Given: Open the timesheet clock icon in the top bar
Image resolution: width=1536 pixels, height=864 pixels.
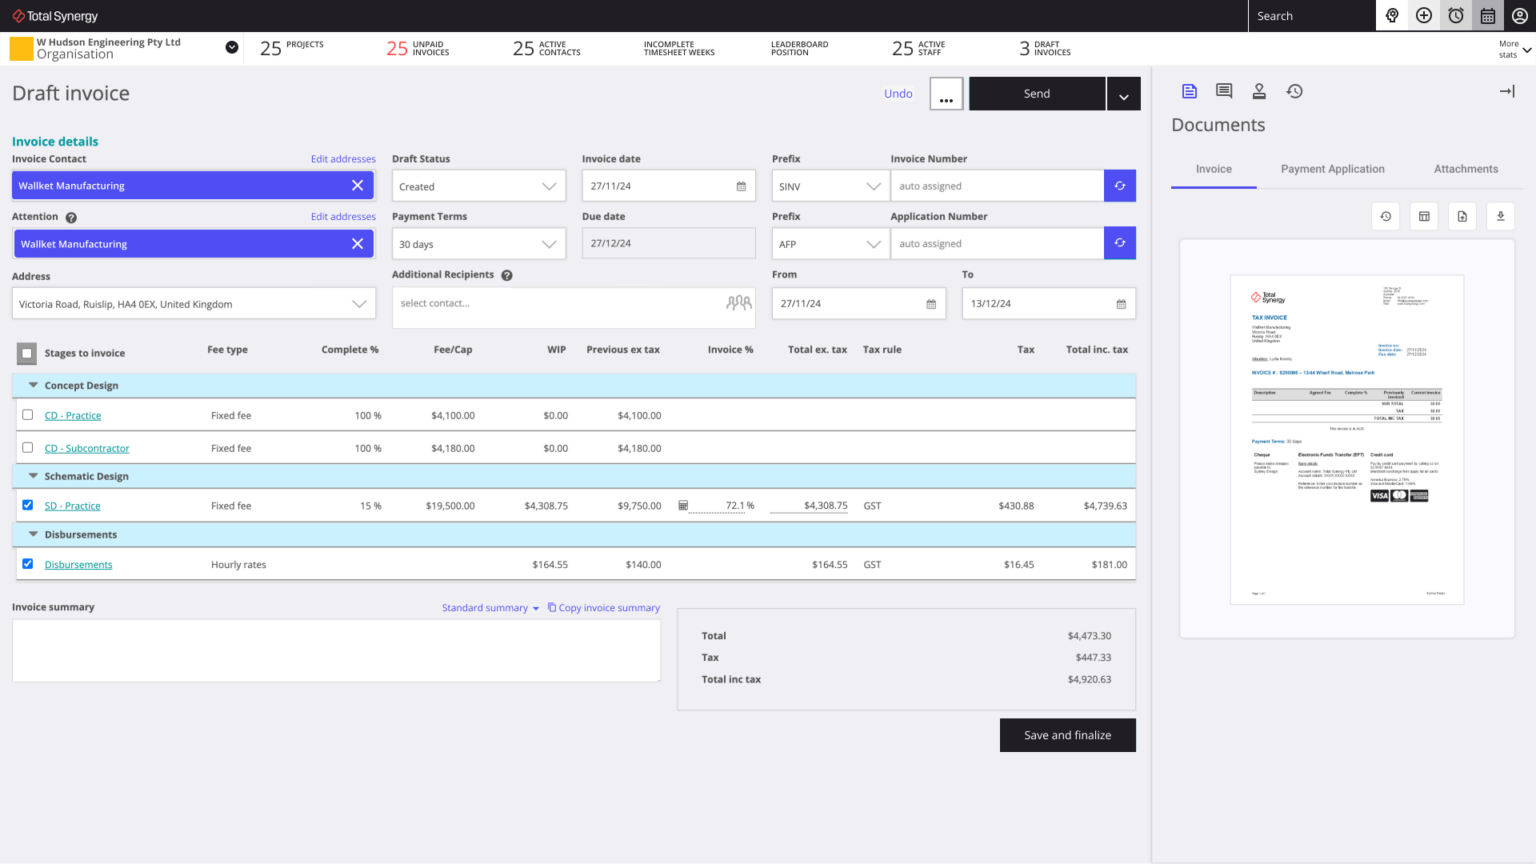Looking at the screenshot, I should pos(1455,15).
